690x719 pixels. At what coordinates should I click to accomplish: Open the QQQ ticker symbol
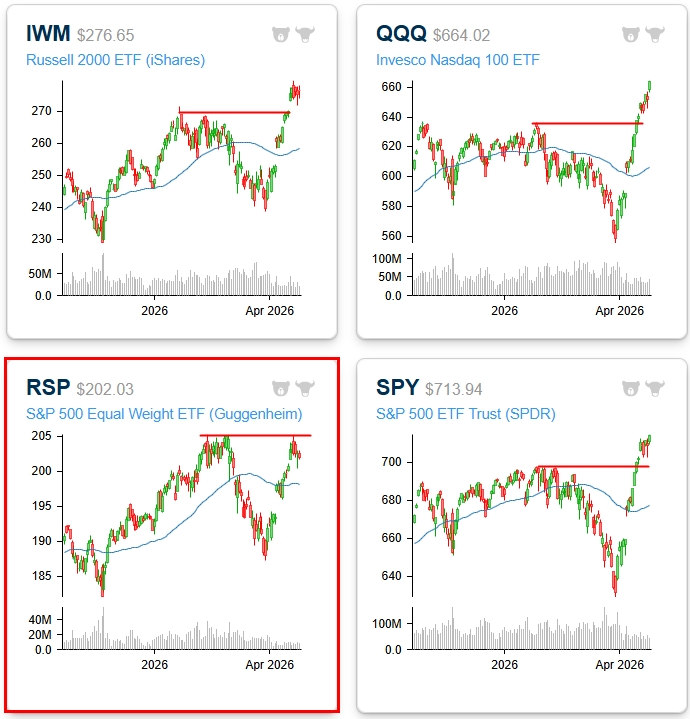pos(400,35)
